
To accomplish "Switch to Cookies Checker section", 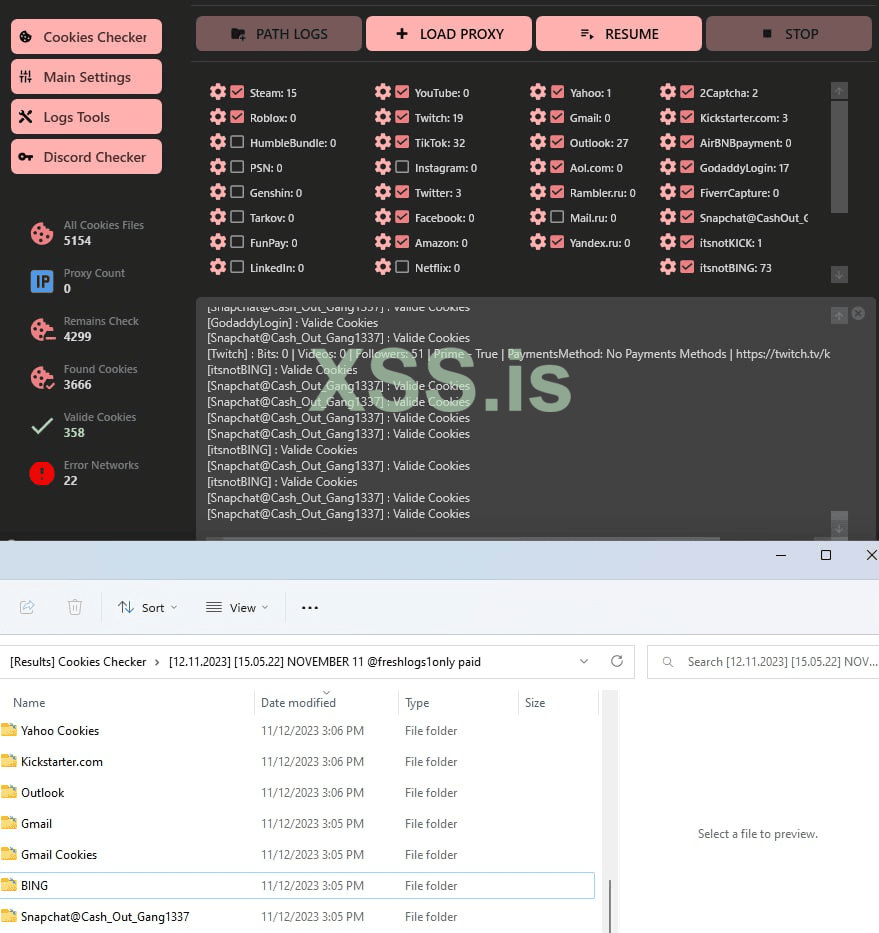I will (x=86, y=37).
